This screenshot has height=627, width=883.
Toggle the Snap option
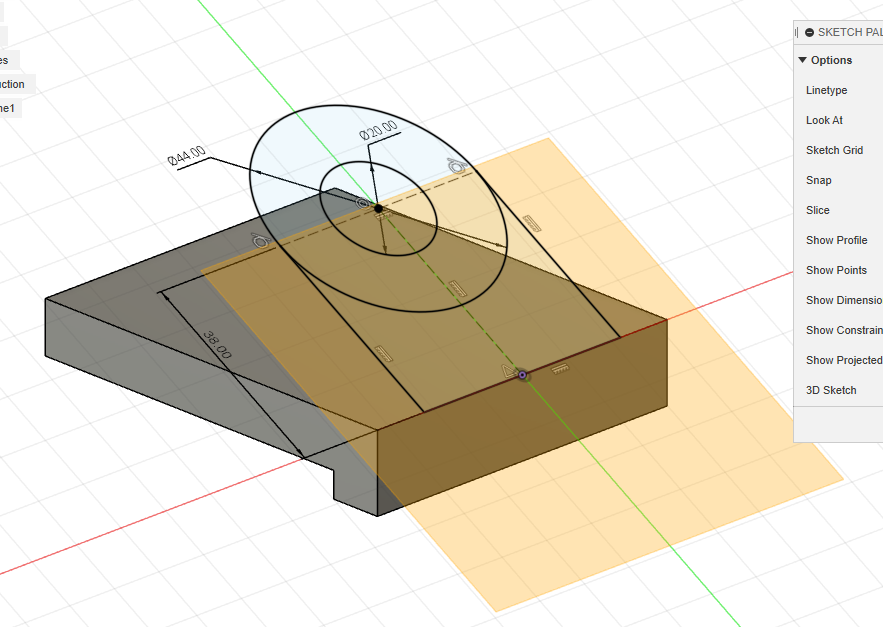(x=818, y=180)
